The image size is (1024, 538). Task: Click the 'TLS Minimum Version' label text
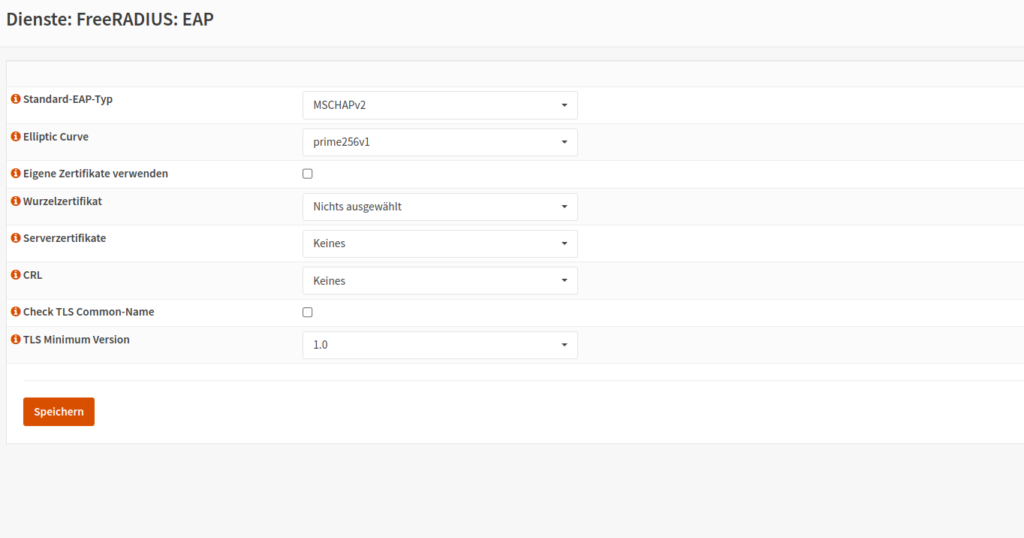coord(76,340)
